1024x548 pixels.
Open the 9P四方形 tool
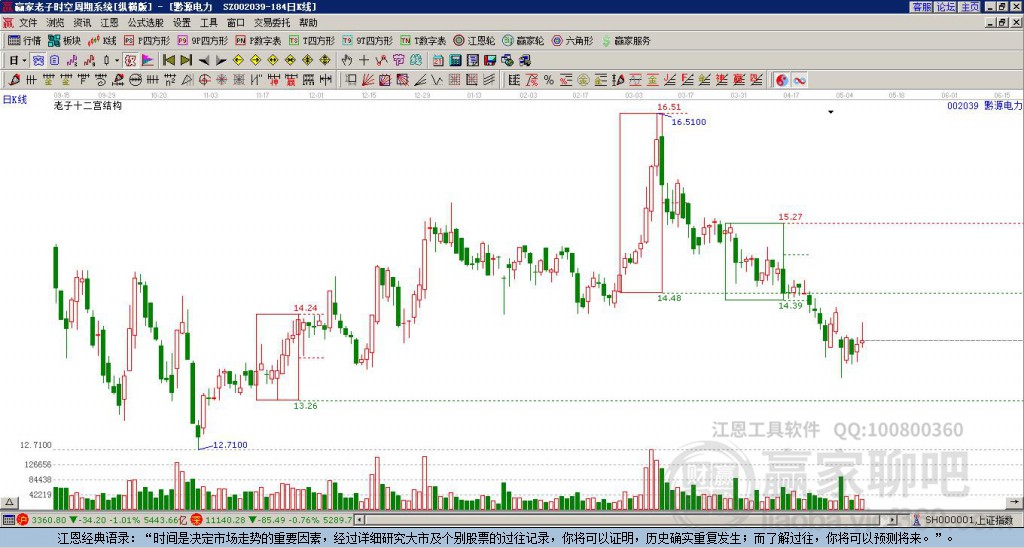[202, 40]
